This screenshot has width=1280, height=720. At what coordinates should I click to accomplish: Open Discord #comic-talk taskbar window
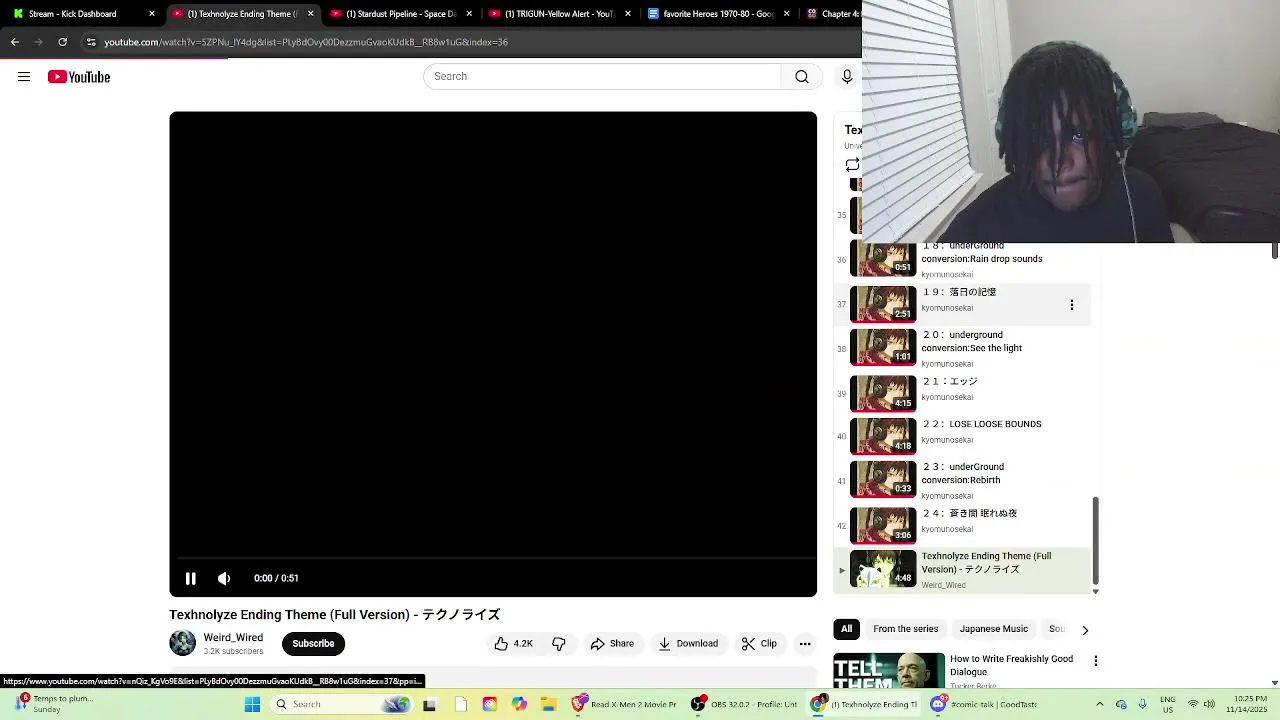click(986, 704)
